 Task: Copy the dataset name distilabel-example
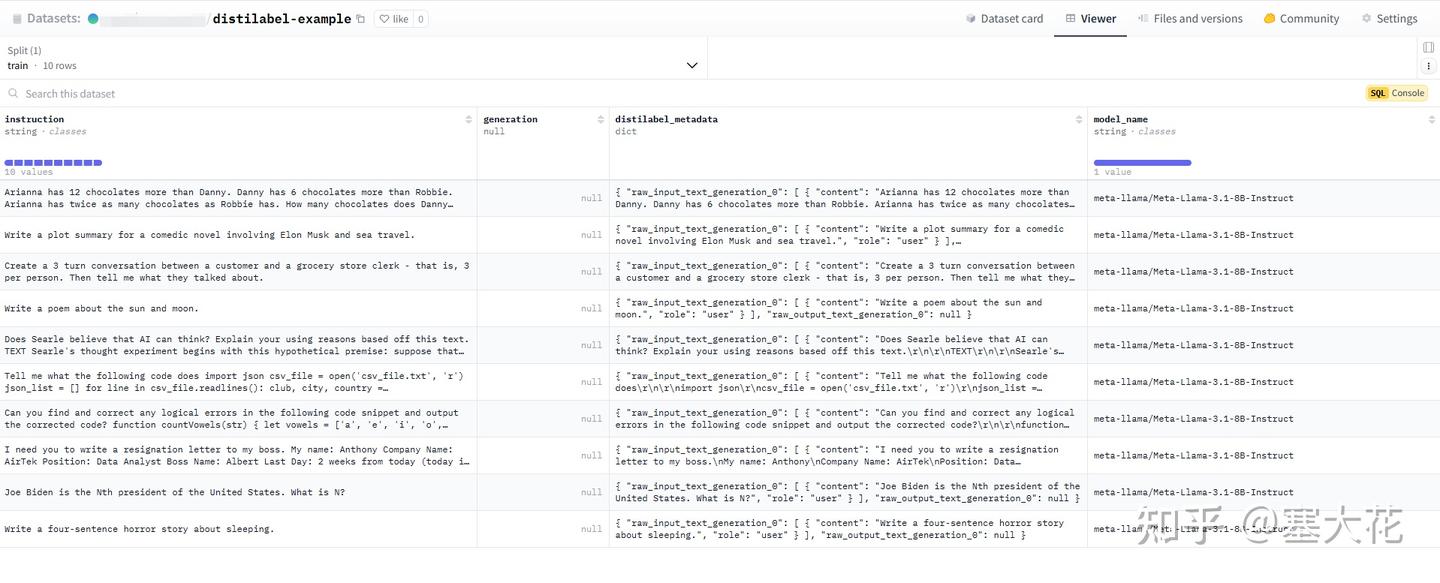coord(361,19)
